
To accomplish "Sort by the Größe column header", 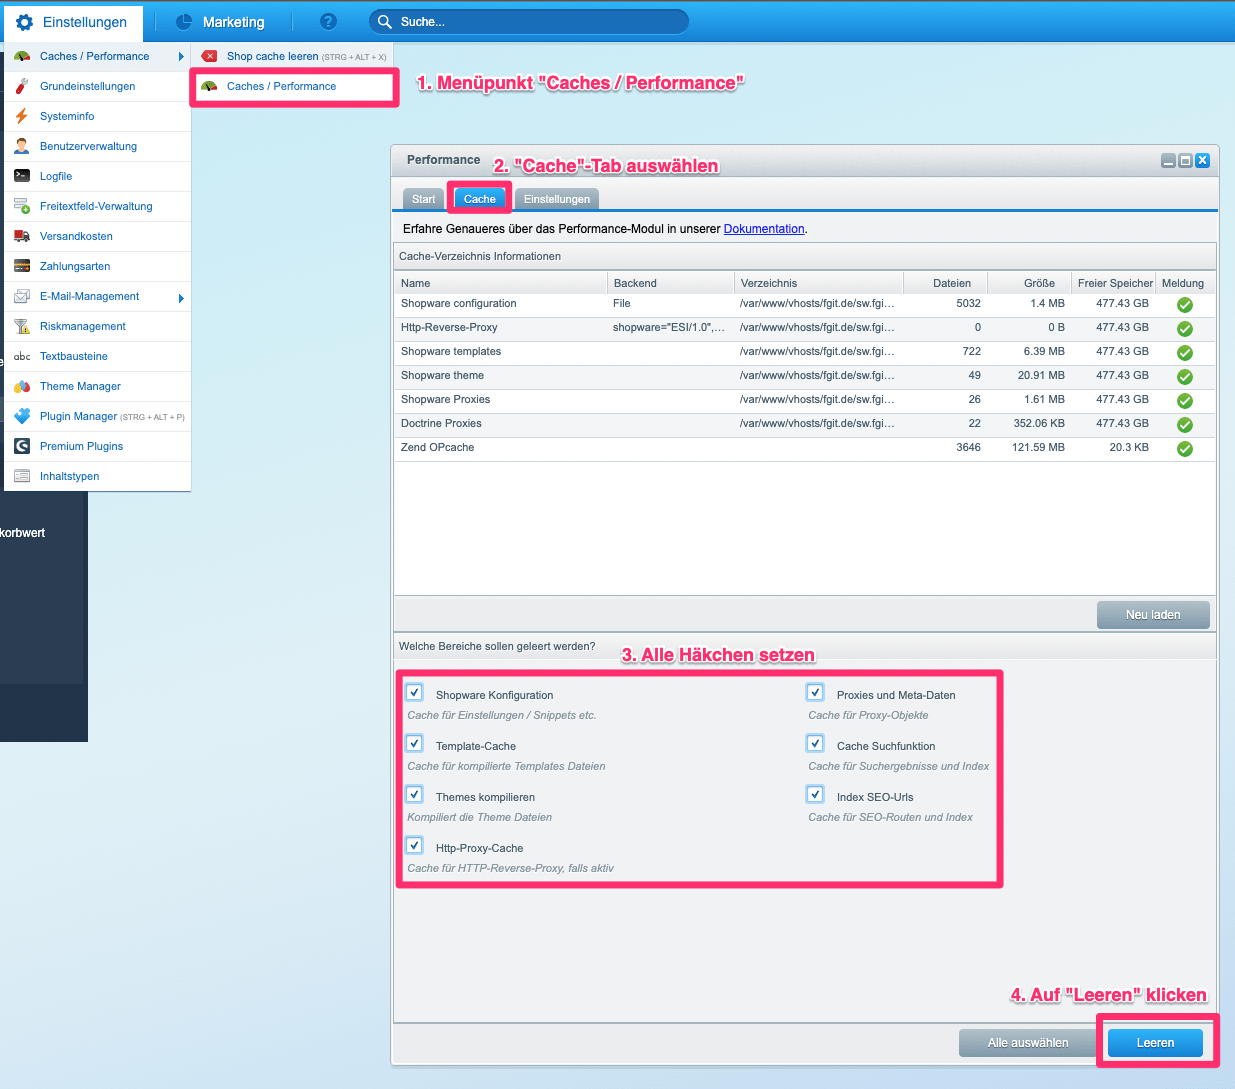I will (1029, 283).
